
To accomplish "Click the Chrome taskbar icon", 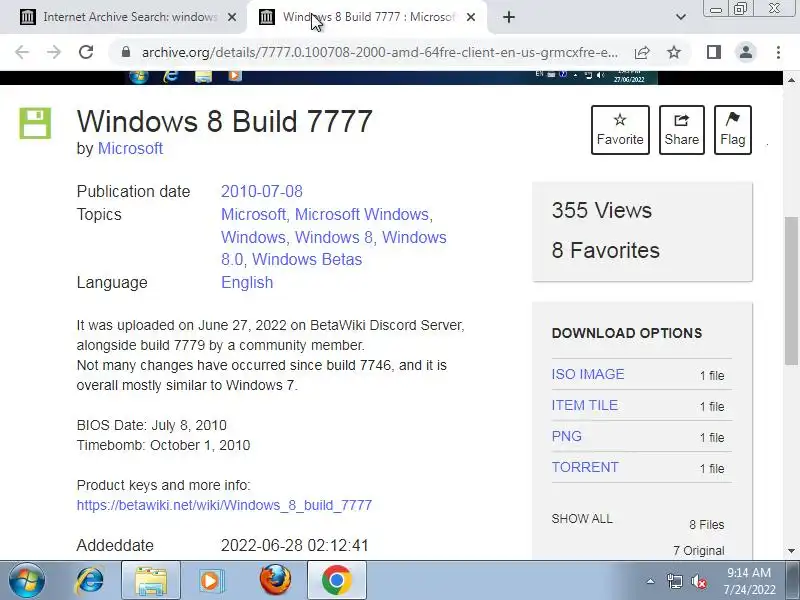I will pyautogui.click(x=336, y=580).
